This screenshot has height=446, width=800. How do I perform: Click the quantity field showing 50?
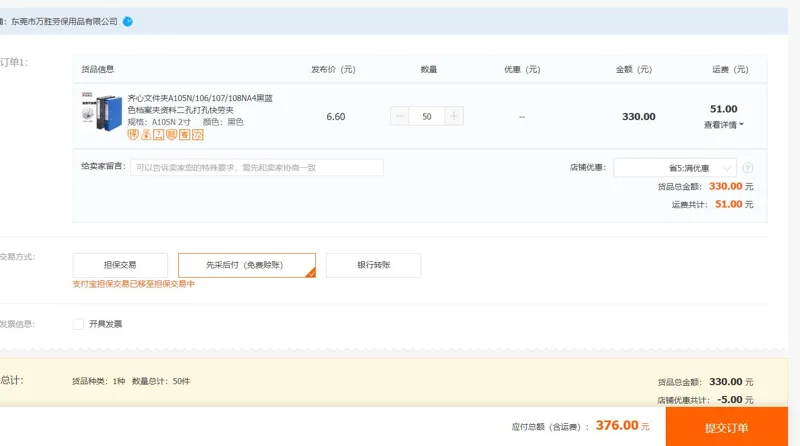click(427, 116)
